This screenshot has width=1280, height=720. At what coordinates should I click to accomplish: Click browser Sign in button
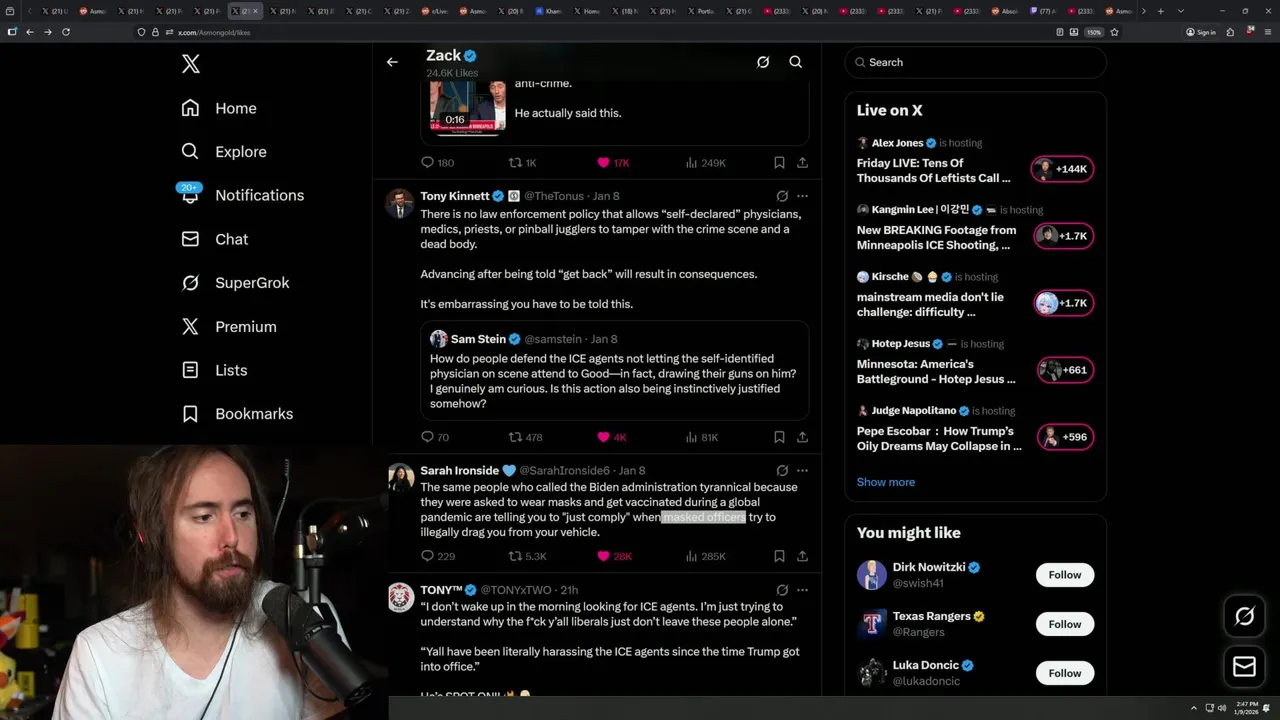(x=1201, y=32)
